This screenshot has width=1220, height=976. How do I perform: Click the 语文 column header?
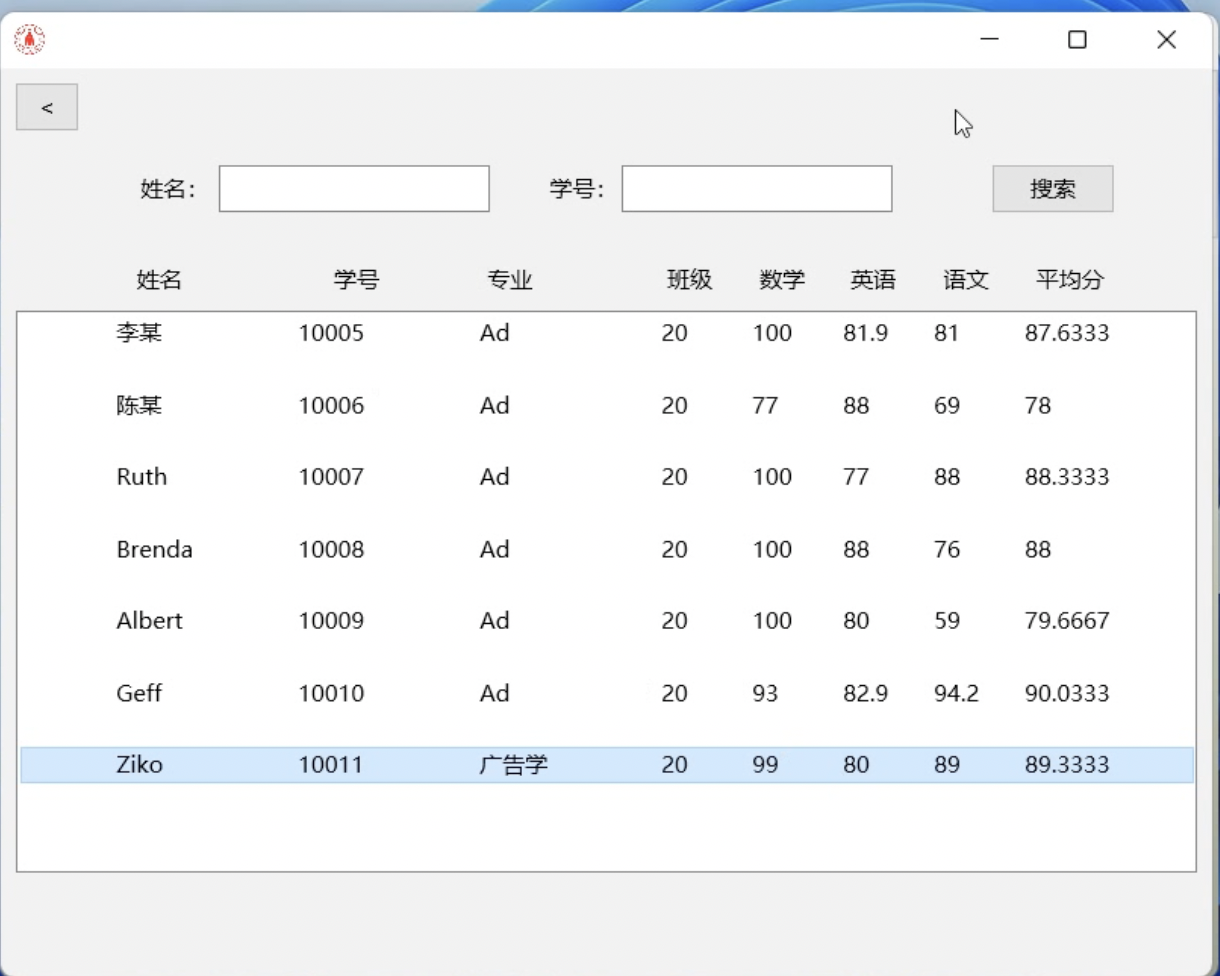(x=965, y=280)
